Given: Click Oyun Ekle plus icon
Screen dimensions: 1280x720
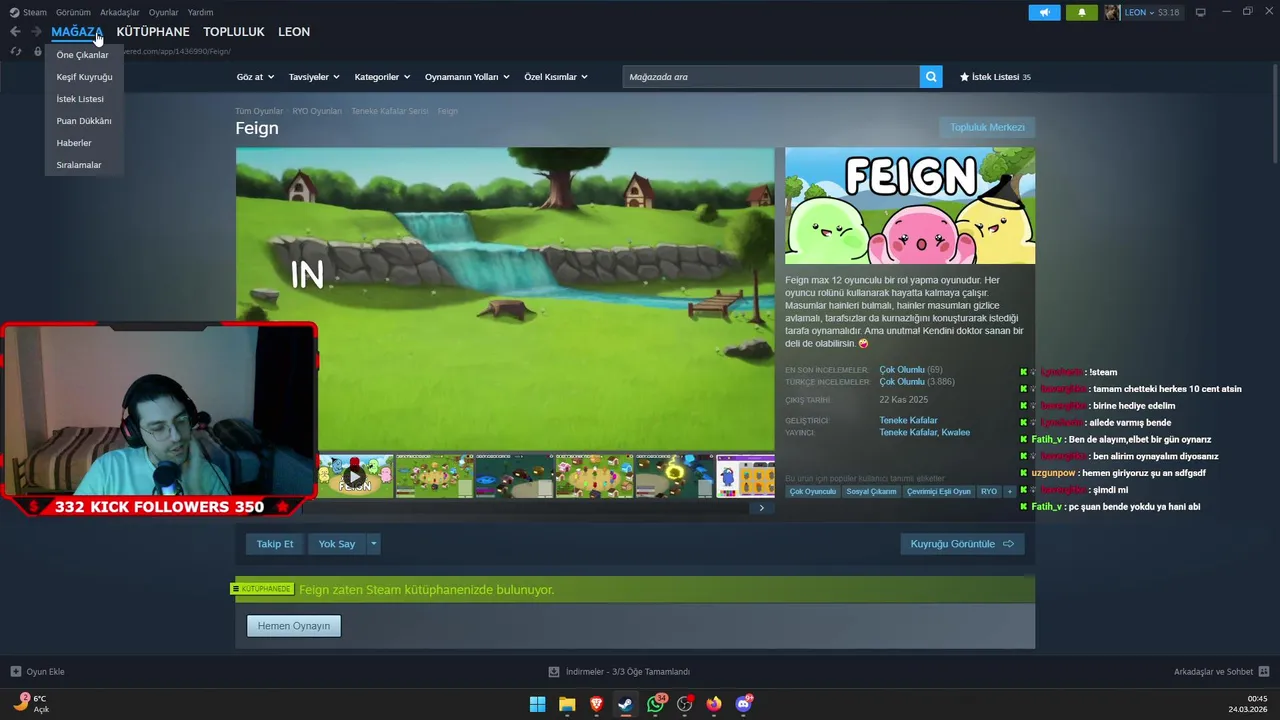Looking at the screenshot, I should (x=15, y=672).
